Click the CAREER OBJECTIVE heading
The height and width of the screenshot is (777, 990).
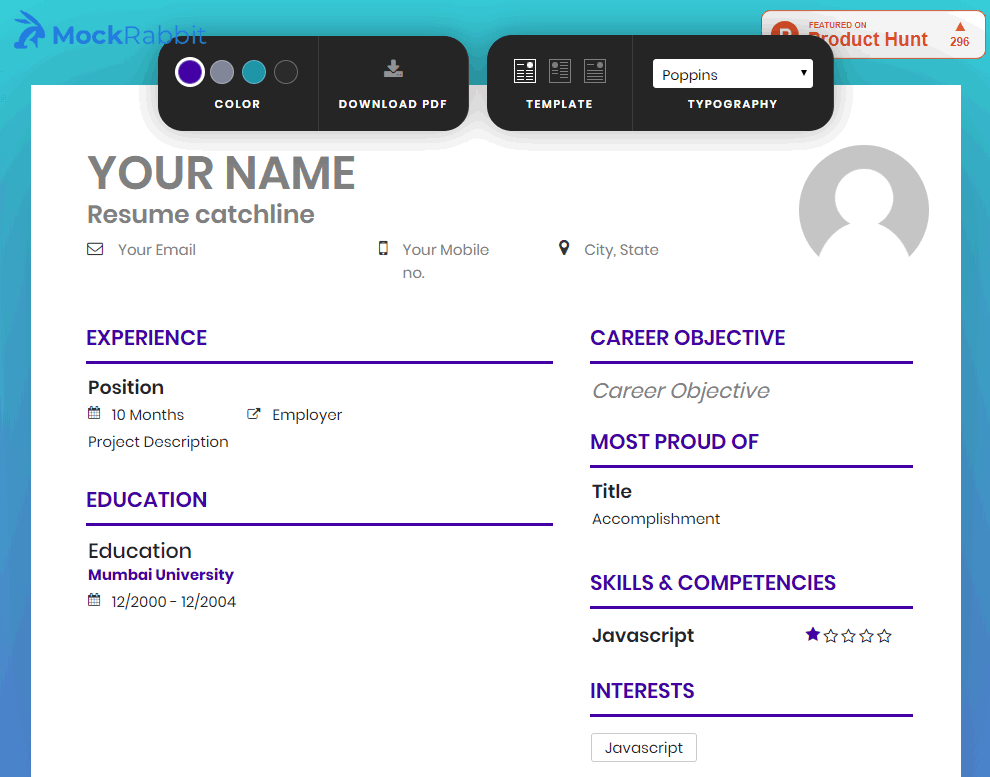point(688,338)
